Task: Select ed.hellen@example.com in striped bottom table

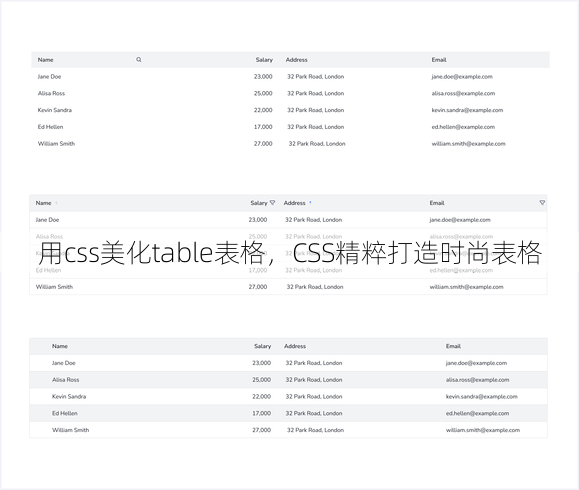Action: click(x=477, y=413)
